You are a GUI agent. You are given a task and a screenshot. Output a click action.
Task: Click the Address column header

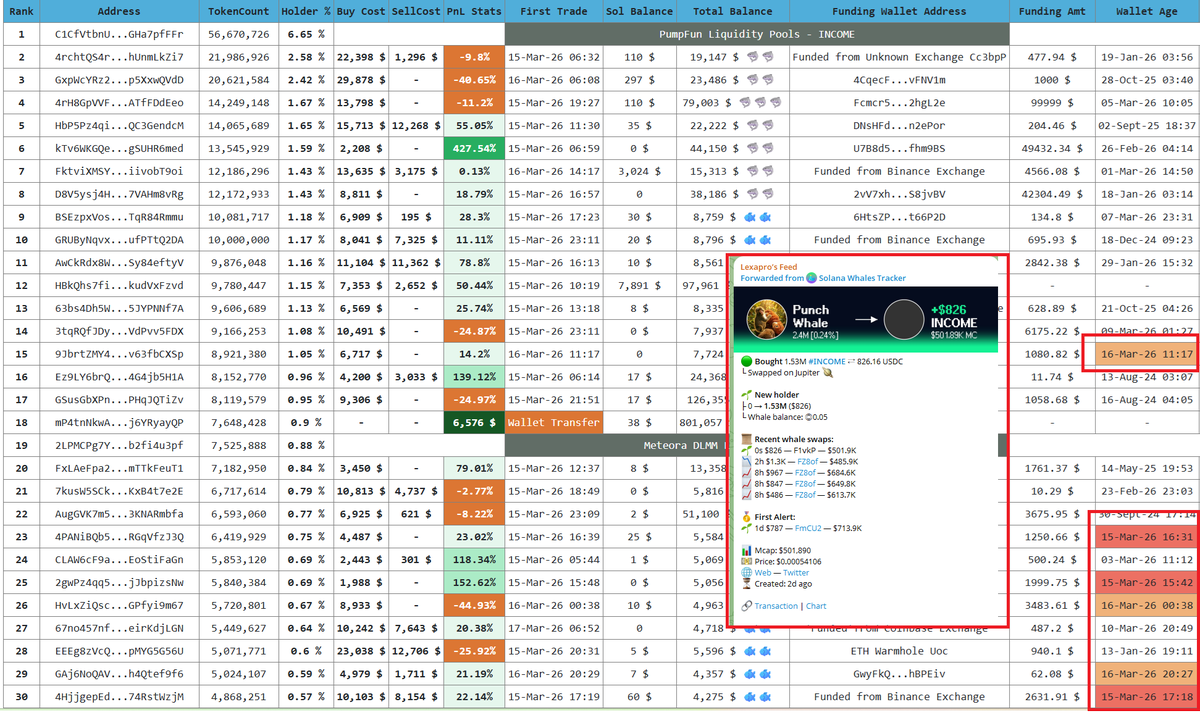[x=119, y=12]
